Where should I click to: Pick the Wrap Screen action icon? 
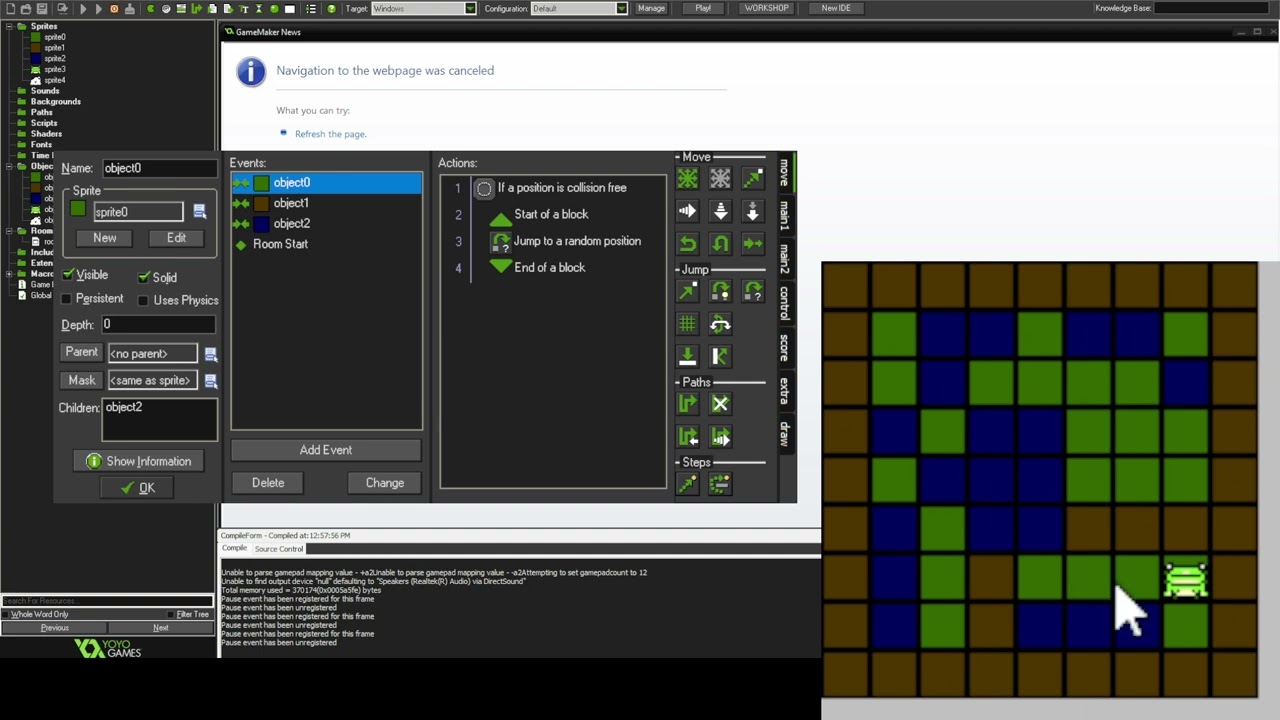[720, 324]
